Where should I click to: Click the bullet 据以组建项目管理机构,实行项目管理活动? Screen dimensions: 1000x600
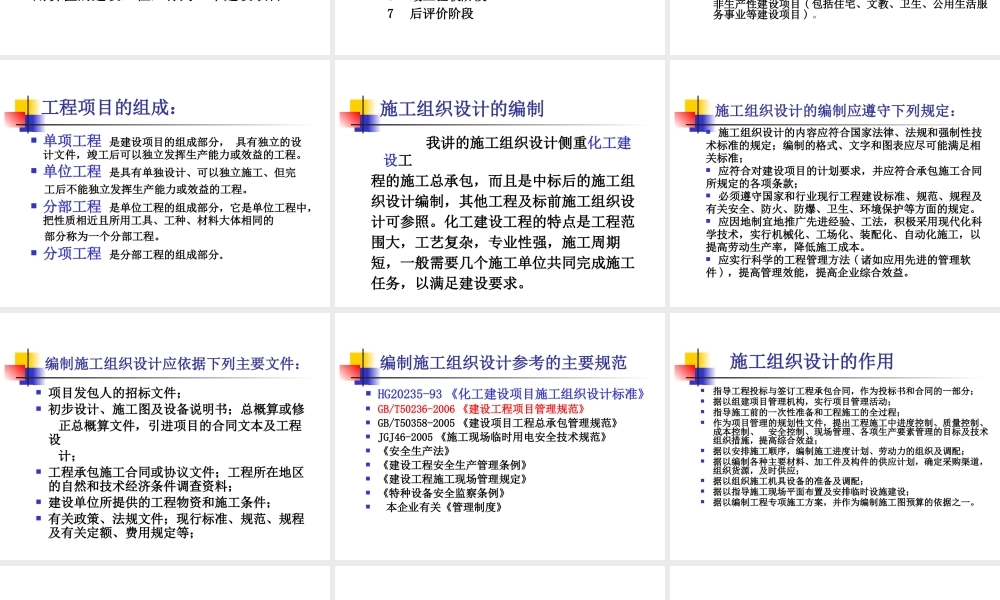click(801, 402)
